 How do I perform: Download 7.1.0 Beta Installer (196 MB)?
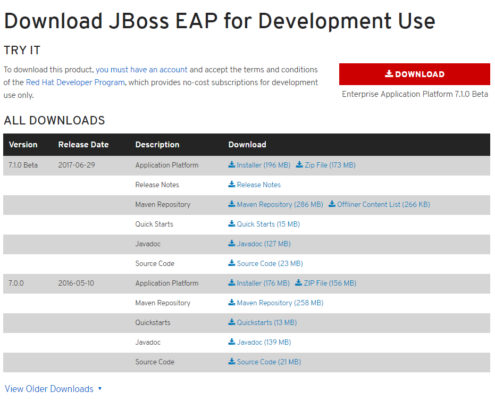point(259,165)
